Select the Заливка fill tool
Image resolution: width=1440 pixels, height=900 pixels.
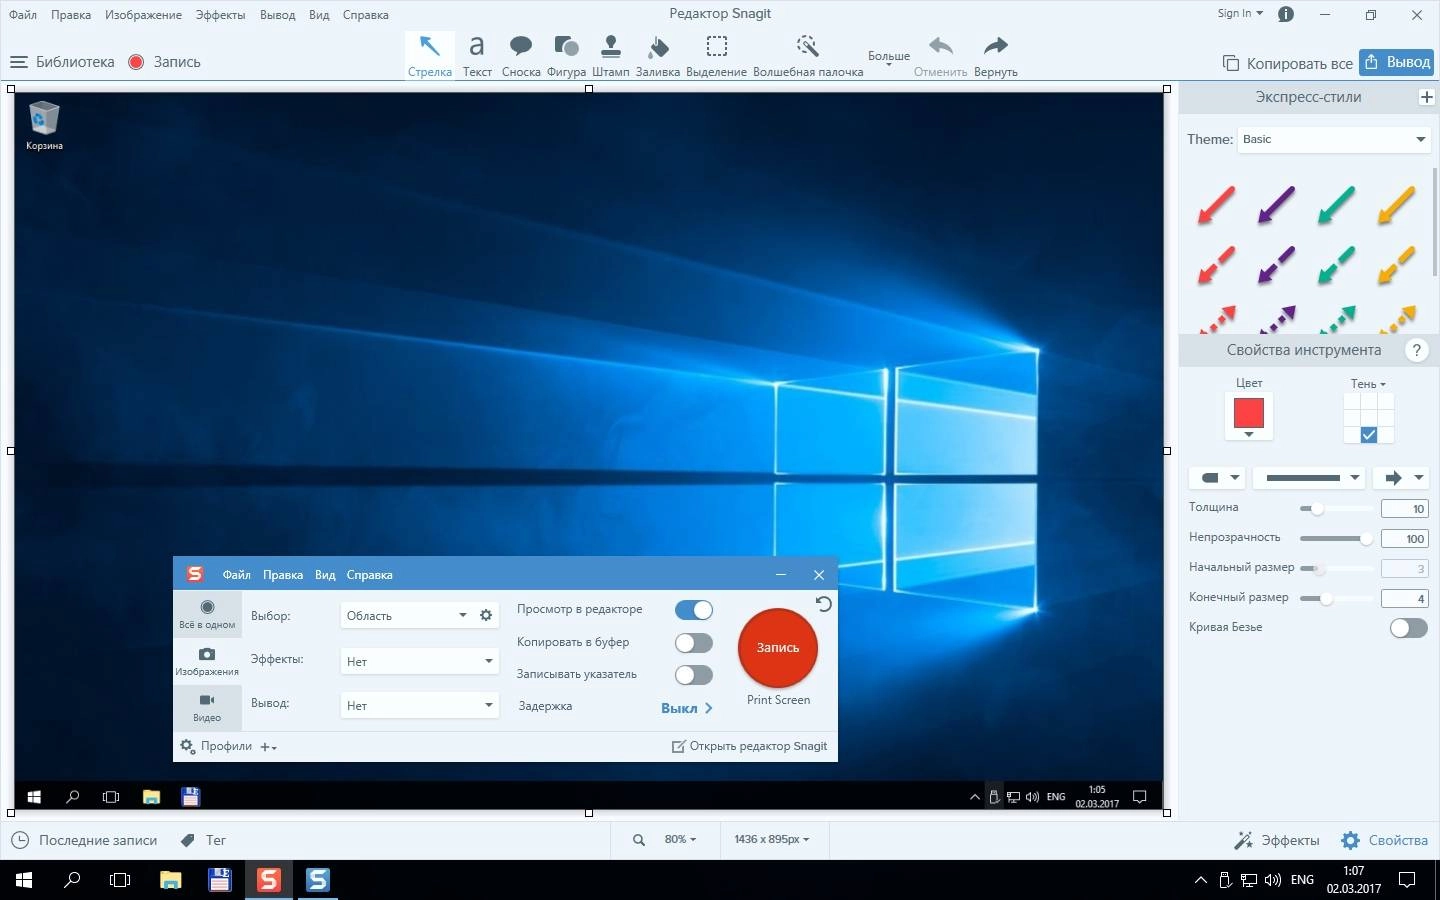(657, 55)
